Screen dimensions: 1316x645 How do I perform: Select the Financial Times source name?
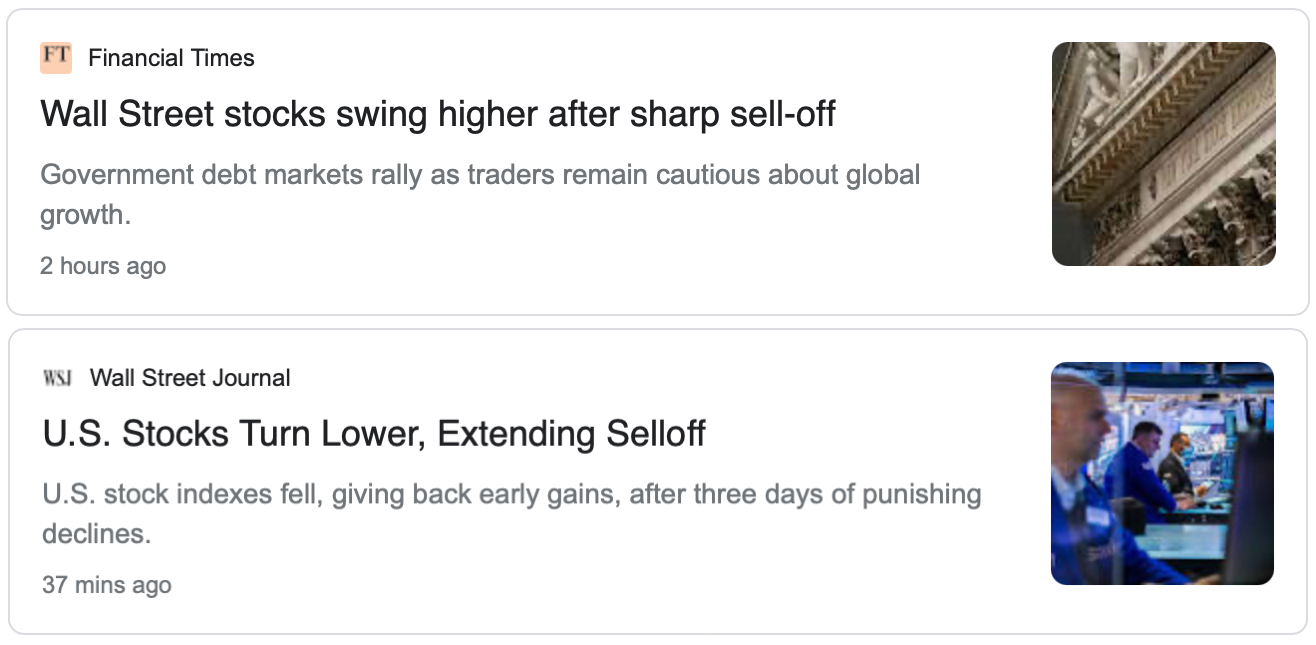click(171, 58)
